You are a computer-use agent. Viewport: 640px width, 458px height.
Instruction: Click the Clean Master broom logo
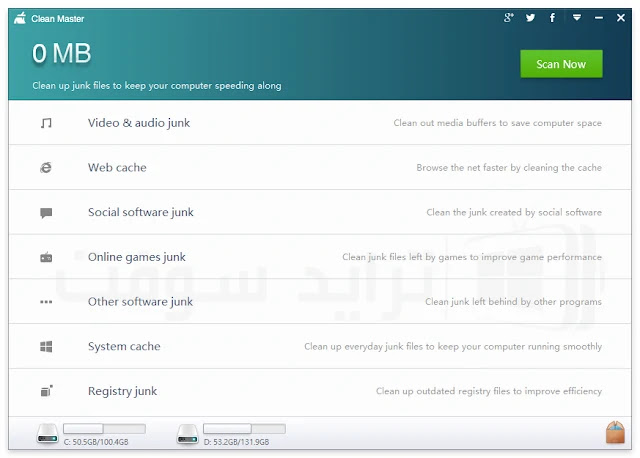pyautogui.click(x=20, y=18)
